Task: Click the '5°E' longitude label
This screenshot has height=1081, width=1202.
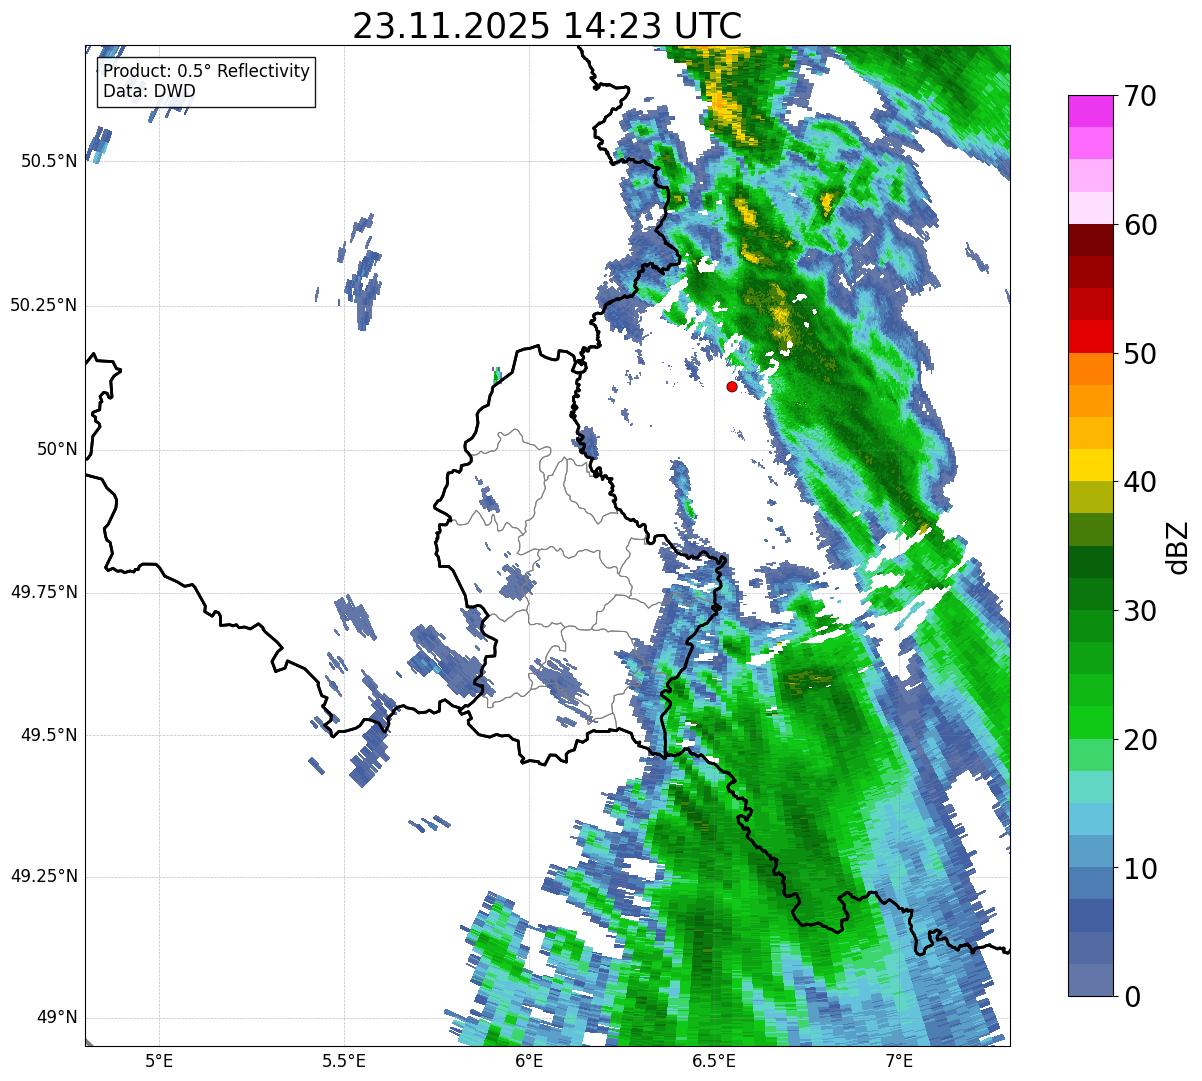Action: point(159,1061)
